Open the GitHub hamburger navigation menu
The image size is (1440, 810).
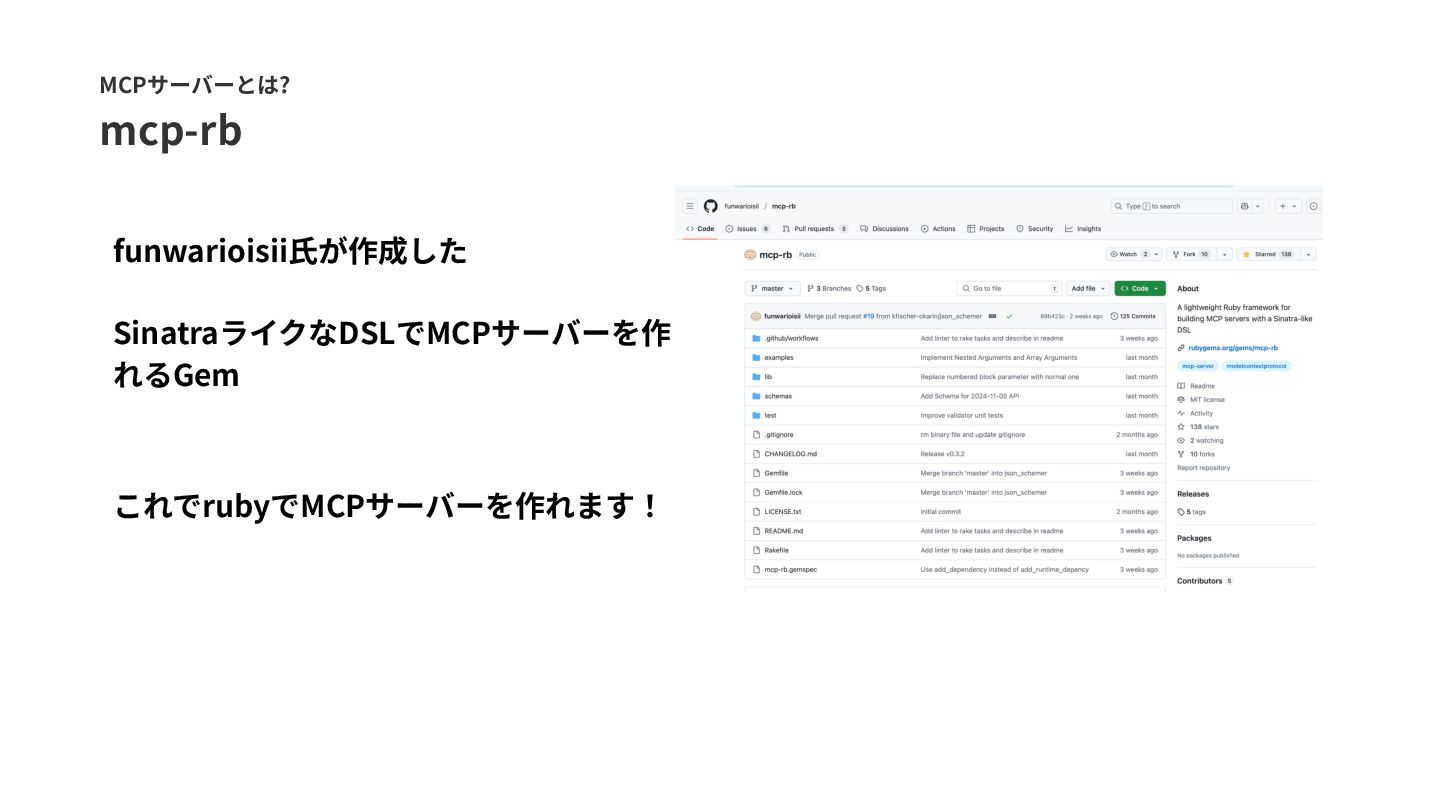point(690,206)
